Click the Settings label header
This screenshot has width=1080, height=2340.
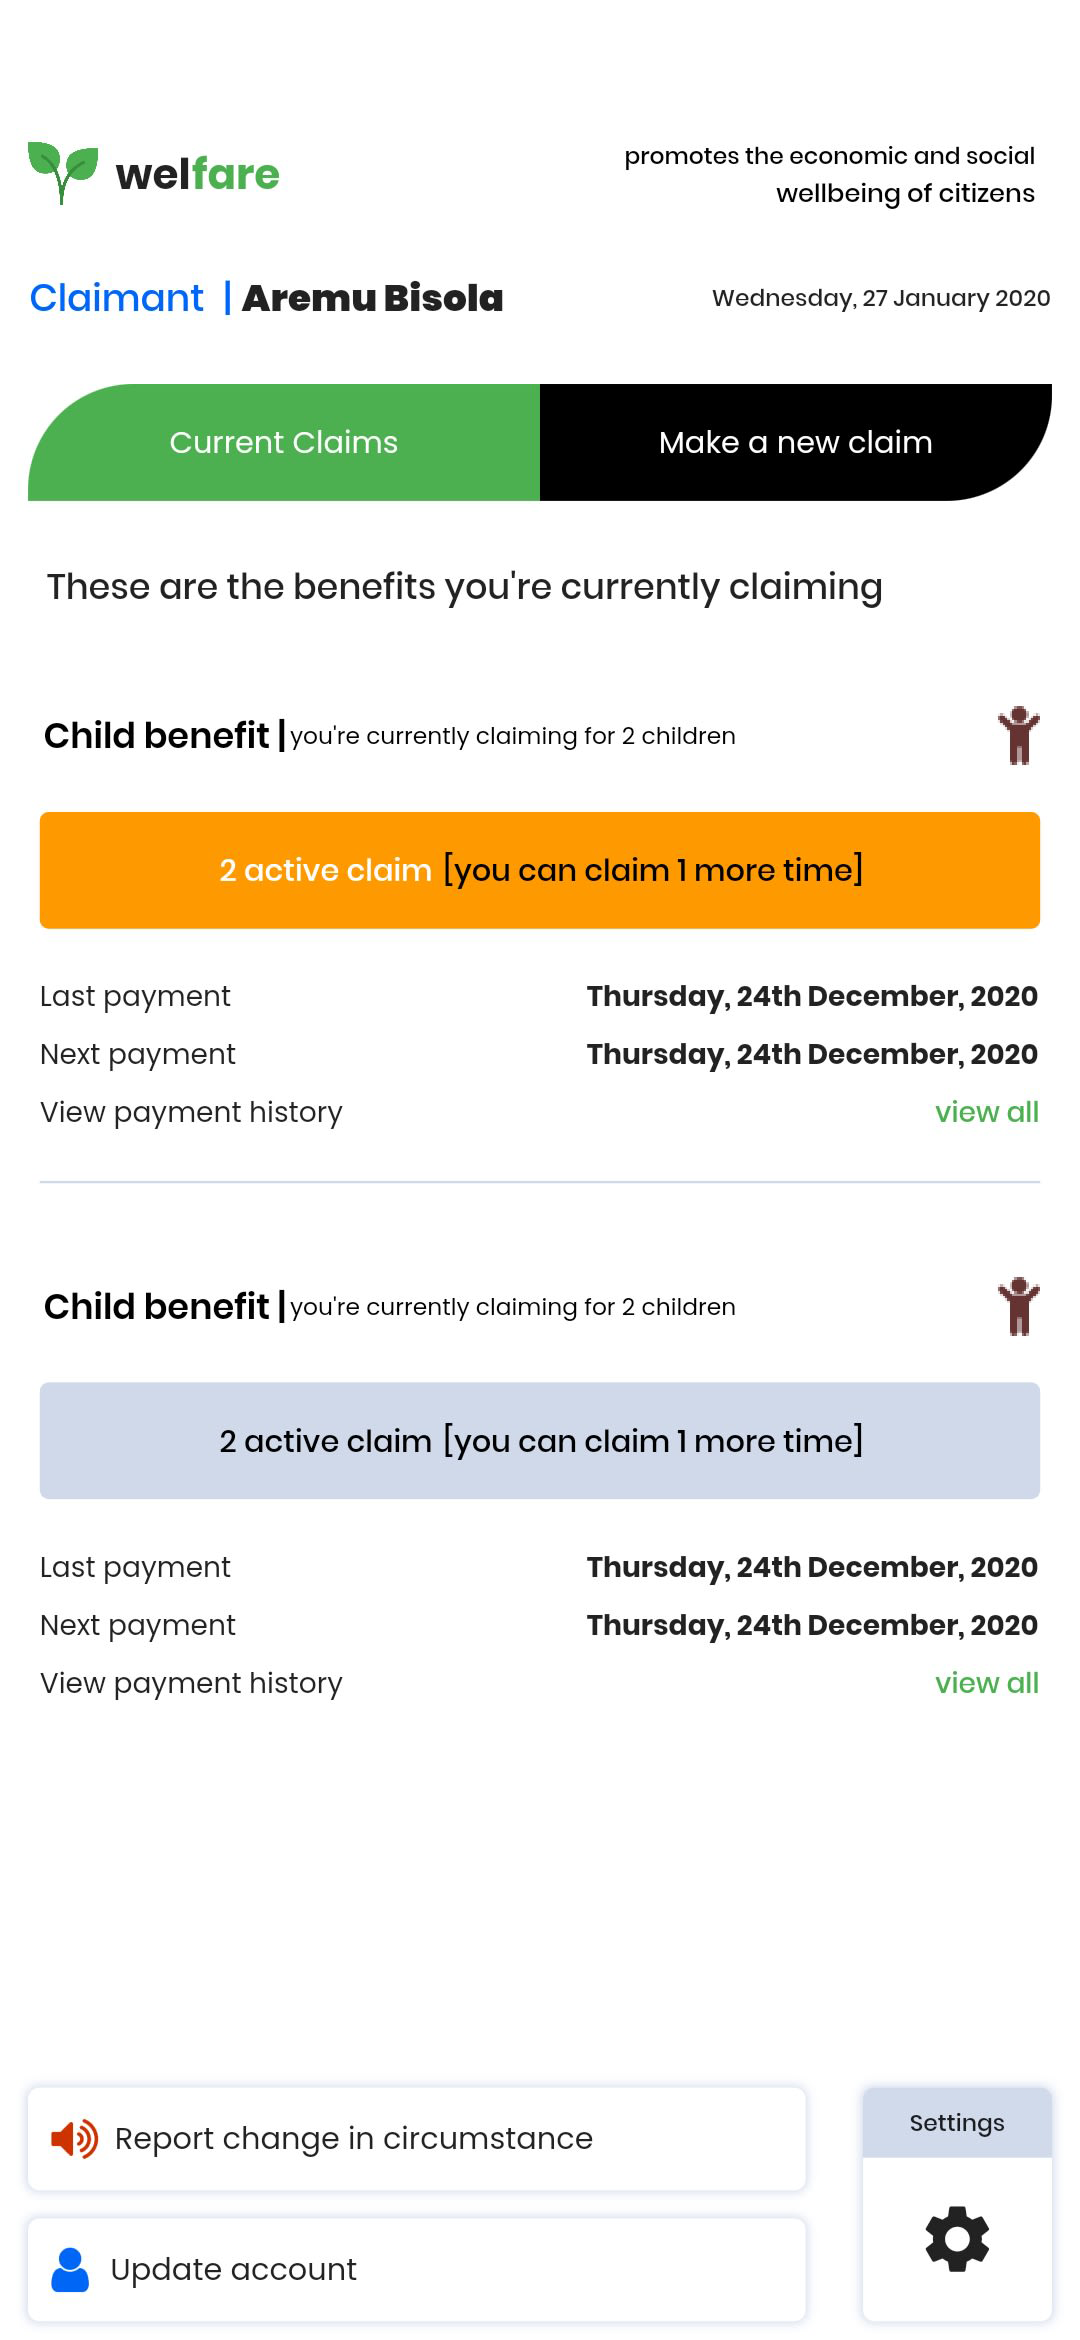pyautogui.click(x=957, y=2123)
